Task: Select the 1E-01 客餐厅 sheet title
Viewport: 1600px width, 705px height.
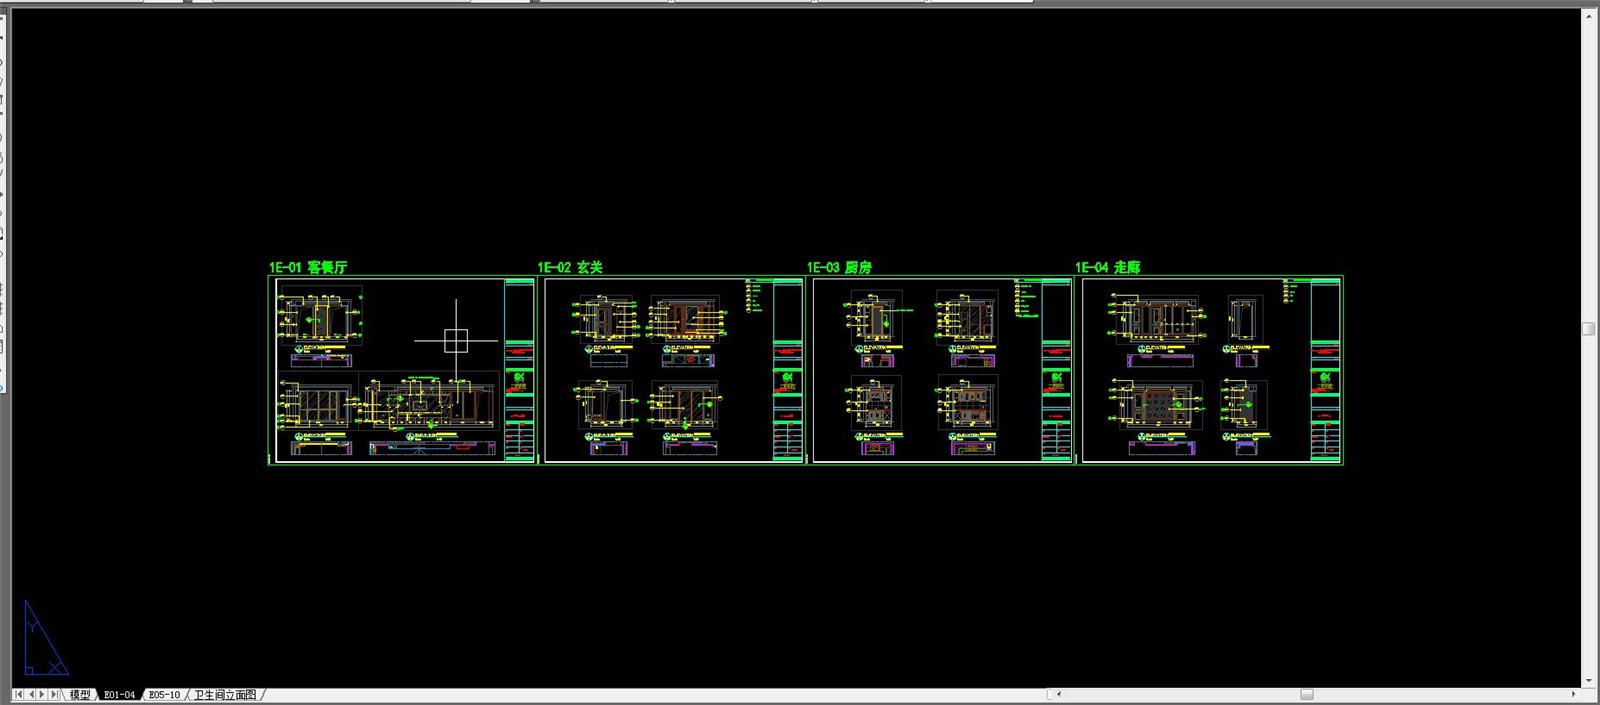Action: tap(308, 267)
